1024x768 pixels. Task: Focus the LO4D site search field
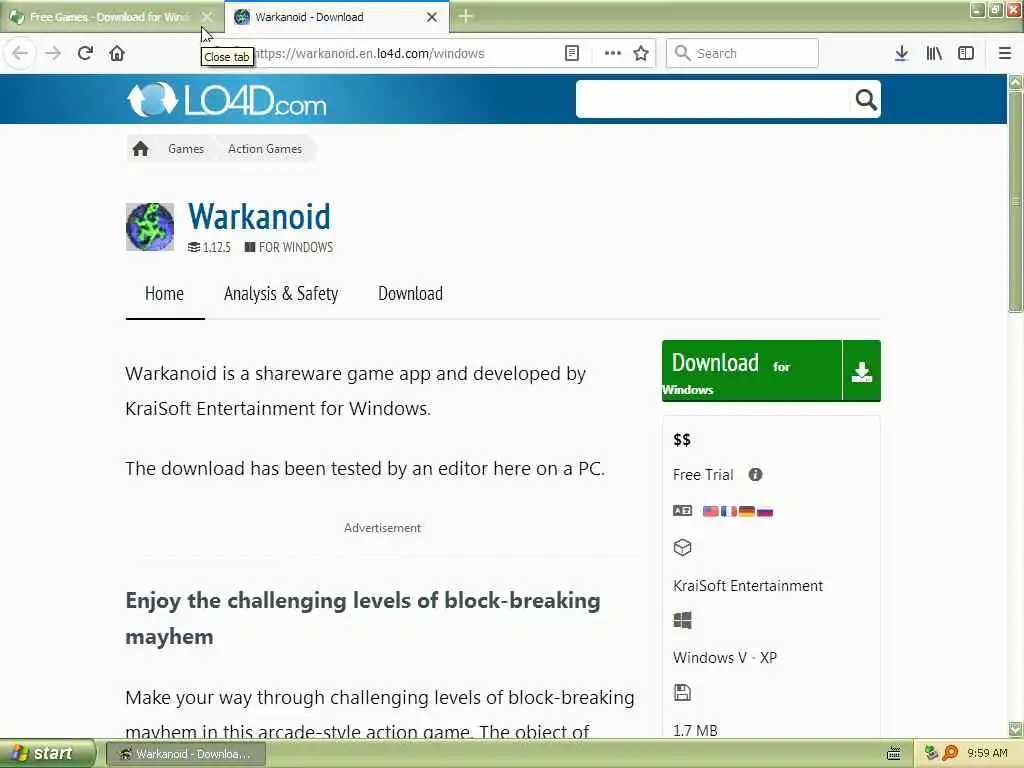click(713, 99)
